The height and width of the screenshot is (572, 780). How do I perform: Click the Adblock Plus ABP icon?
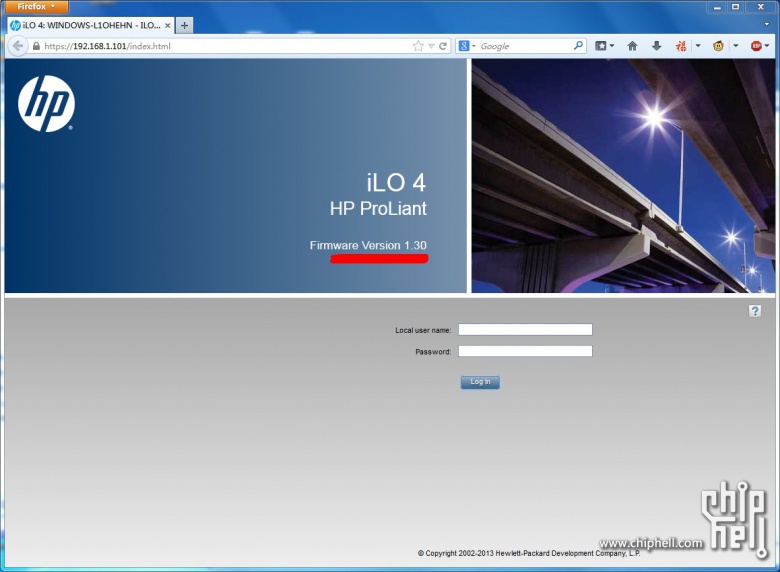[x=757, y=46]
